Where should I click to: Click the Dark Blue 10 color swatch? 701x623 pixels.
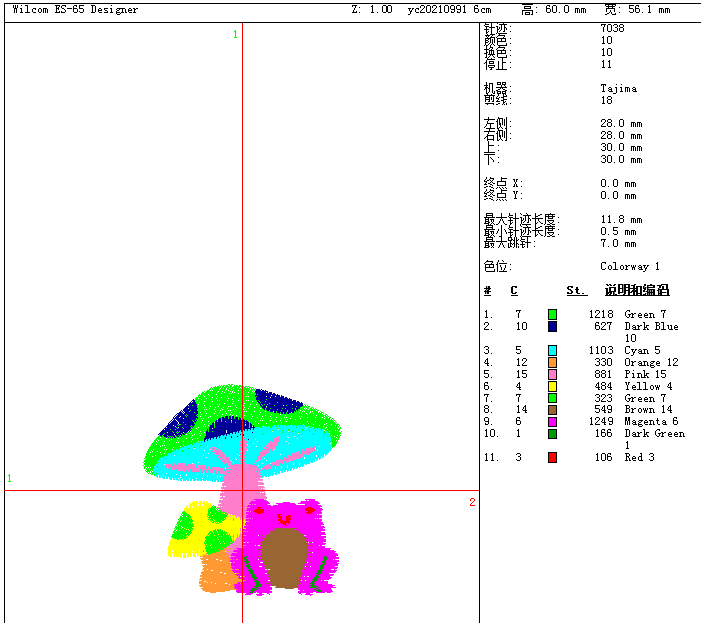coord(552,326)
